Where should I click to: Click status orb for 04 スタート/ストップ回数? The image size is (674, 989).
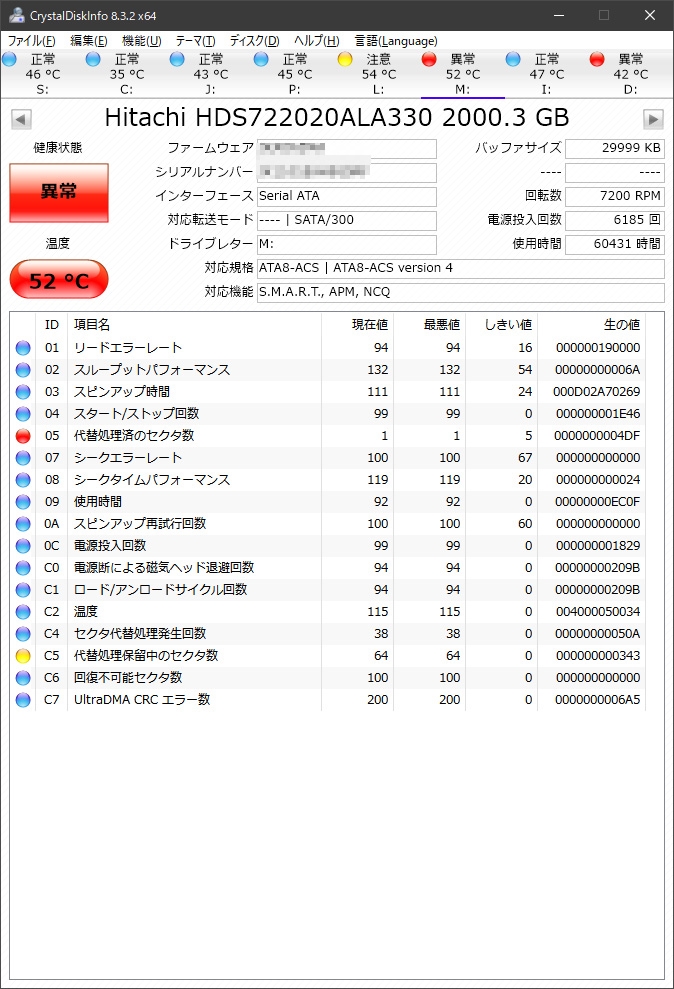pyautogui.click(x=23, y=414)
